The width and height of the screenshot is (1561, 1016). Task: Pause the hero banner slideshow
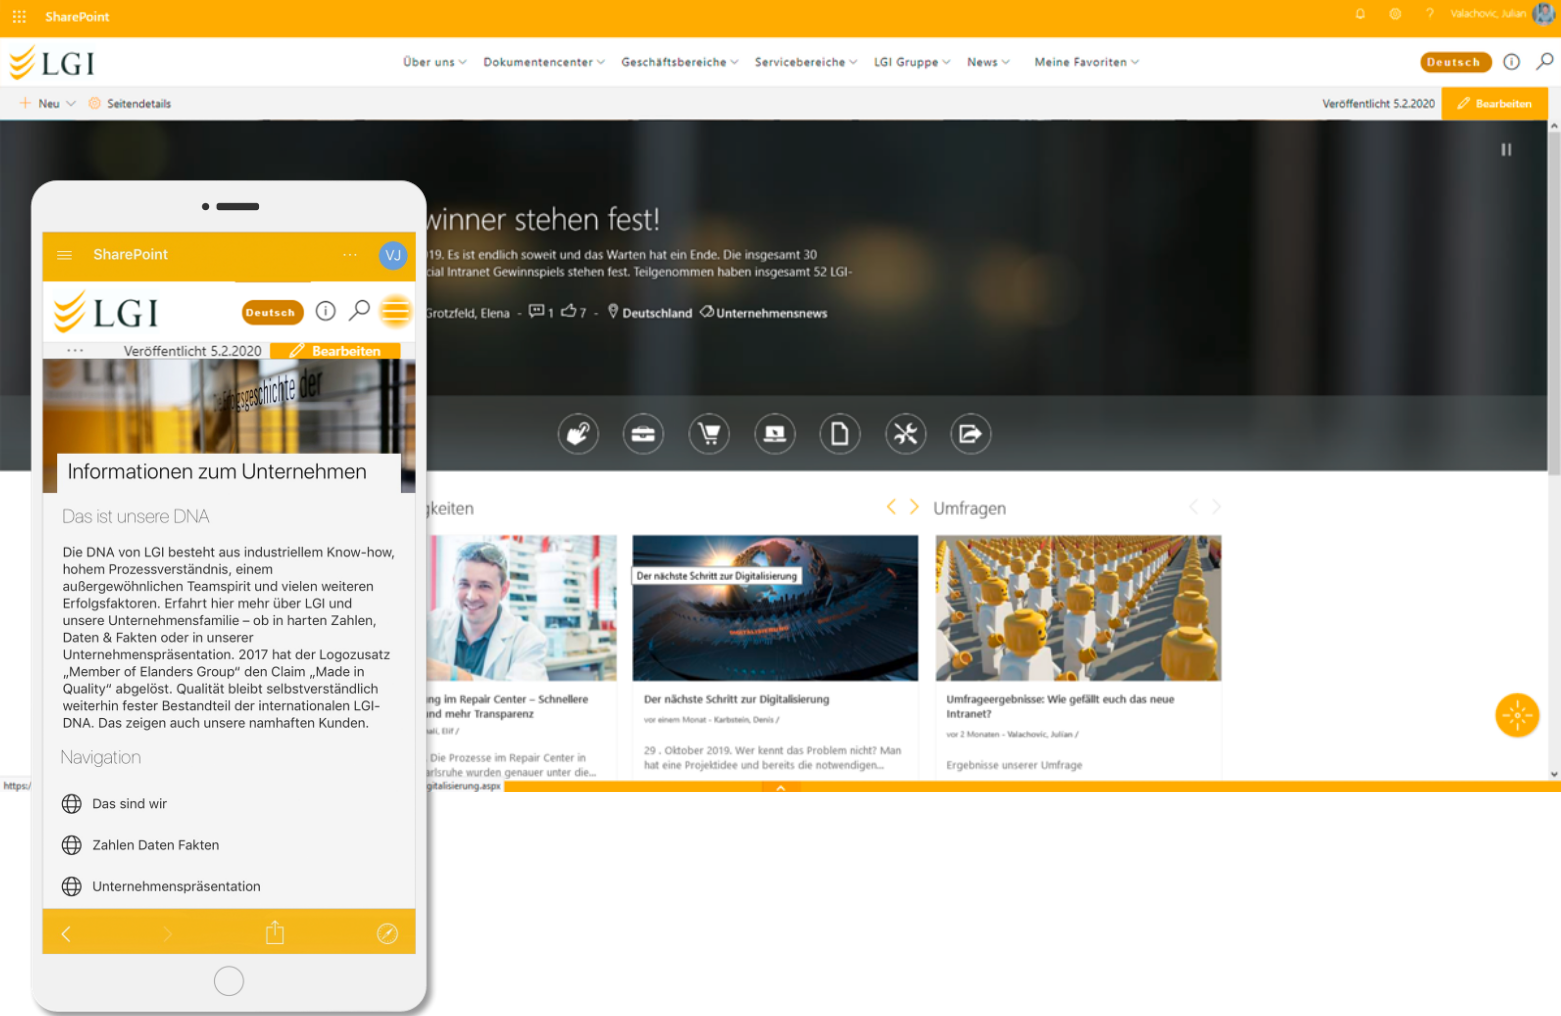[1506, 149]
